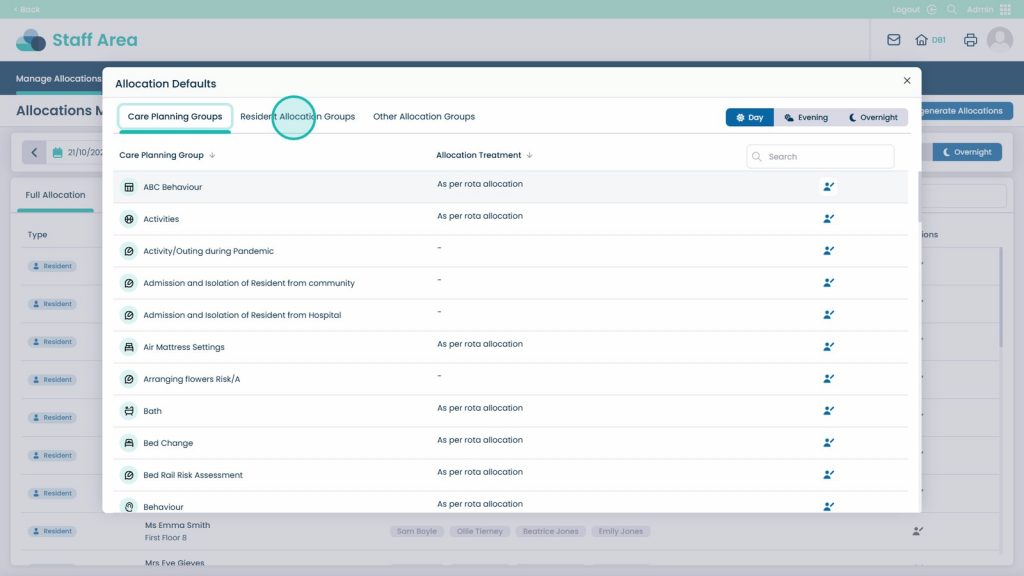Click the dialog's vertical scrollbar
The height and width of the screenshot is (576, 1024).
(x=919, y=200)
